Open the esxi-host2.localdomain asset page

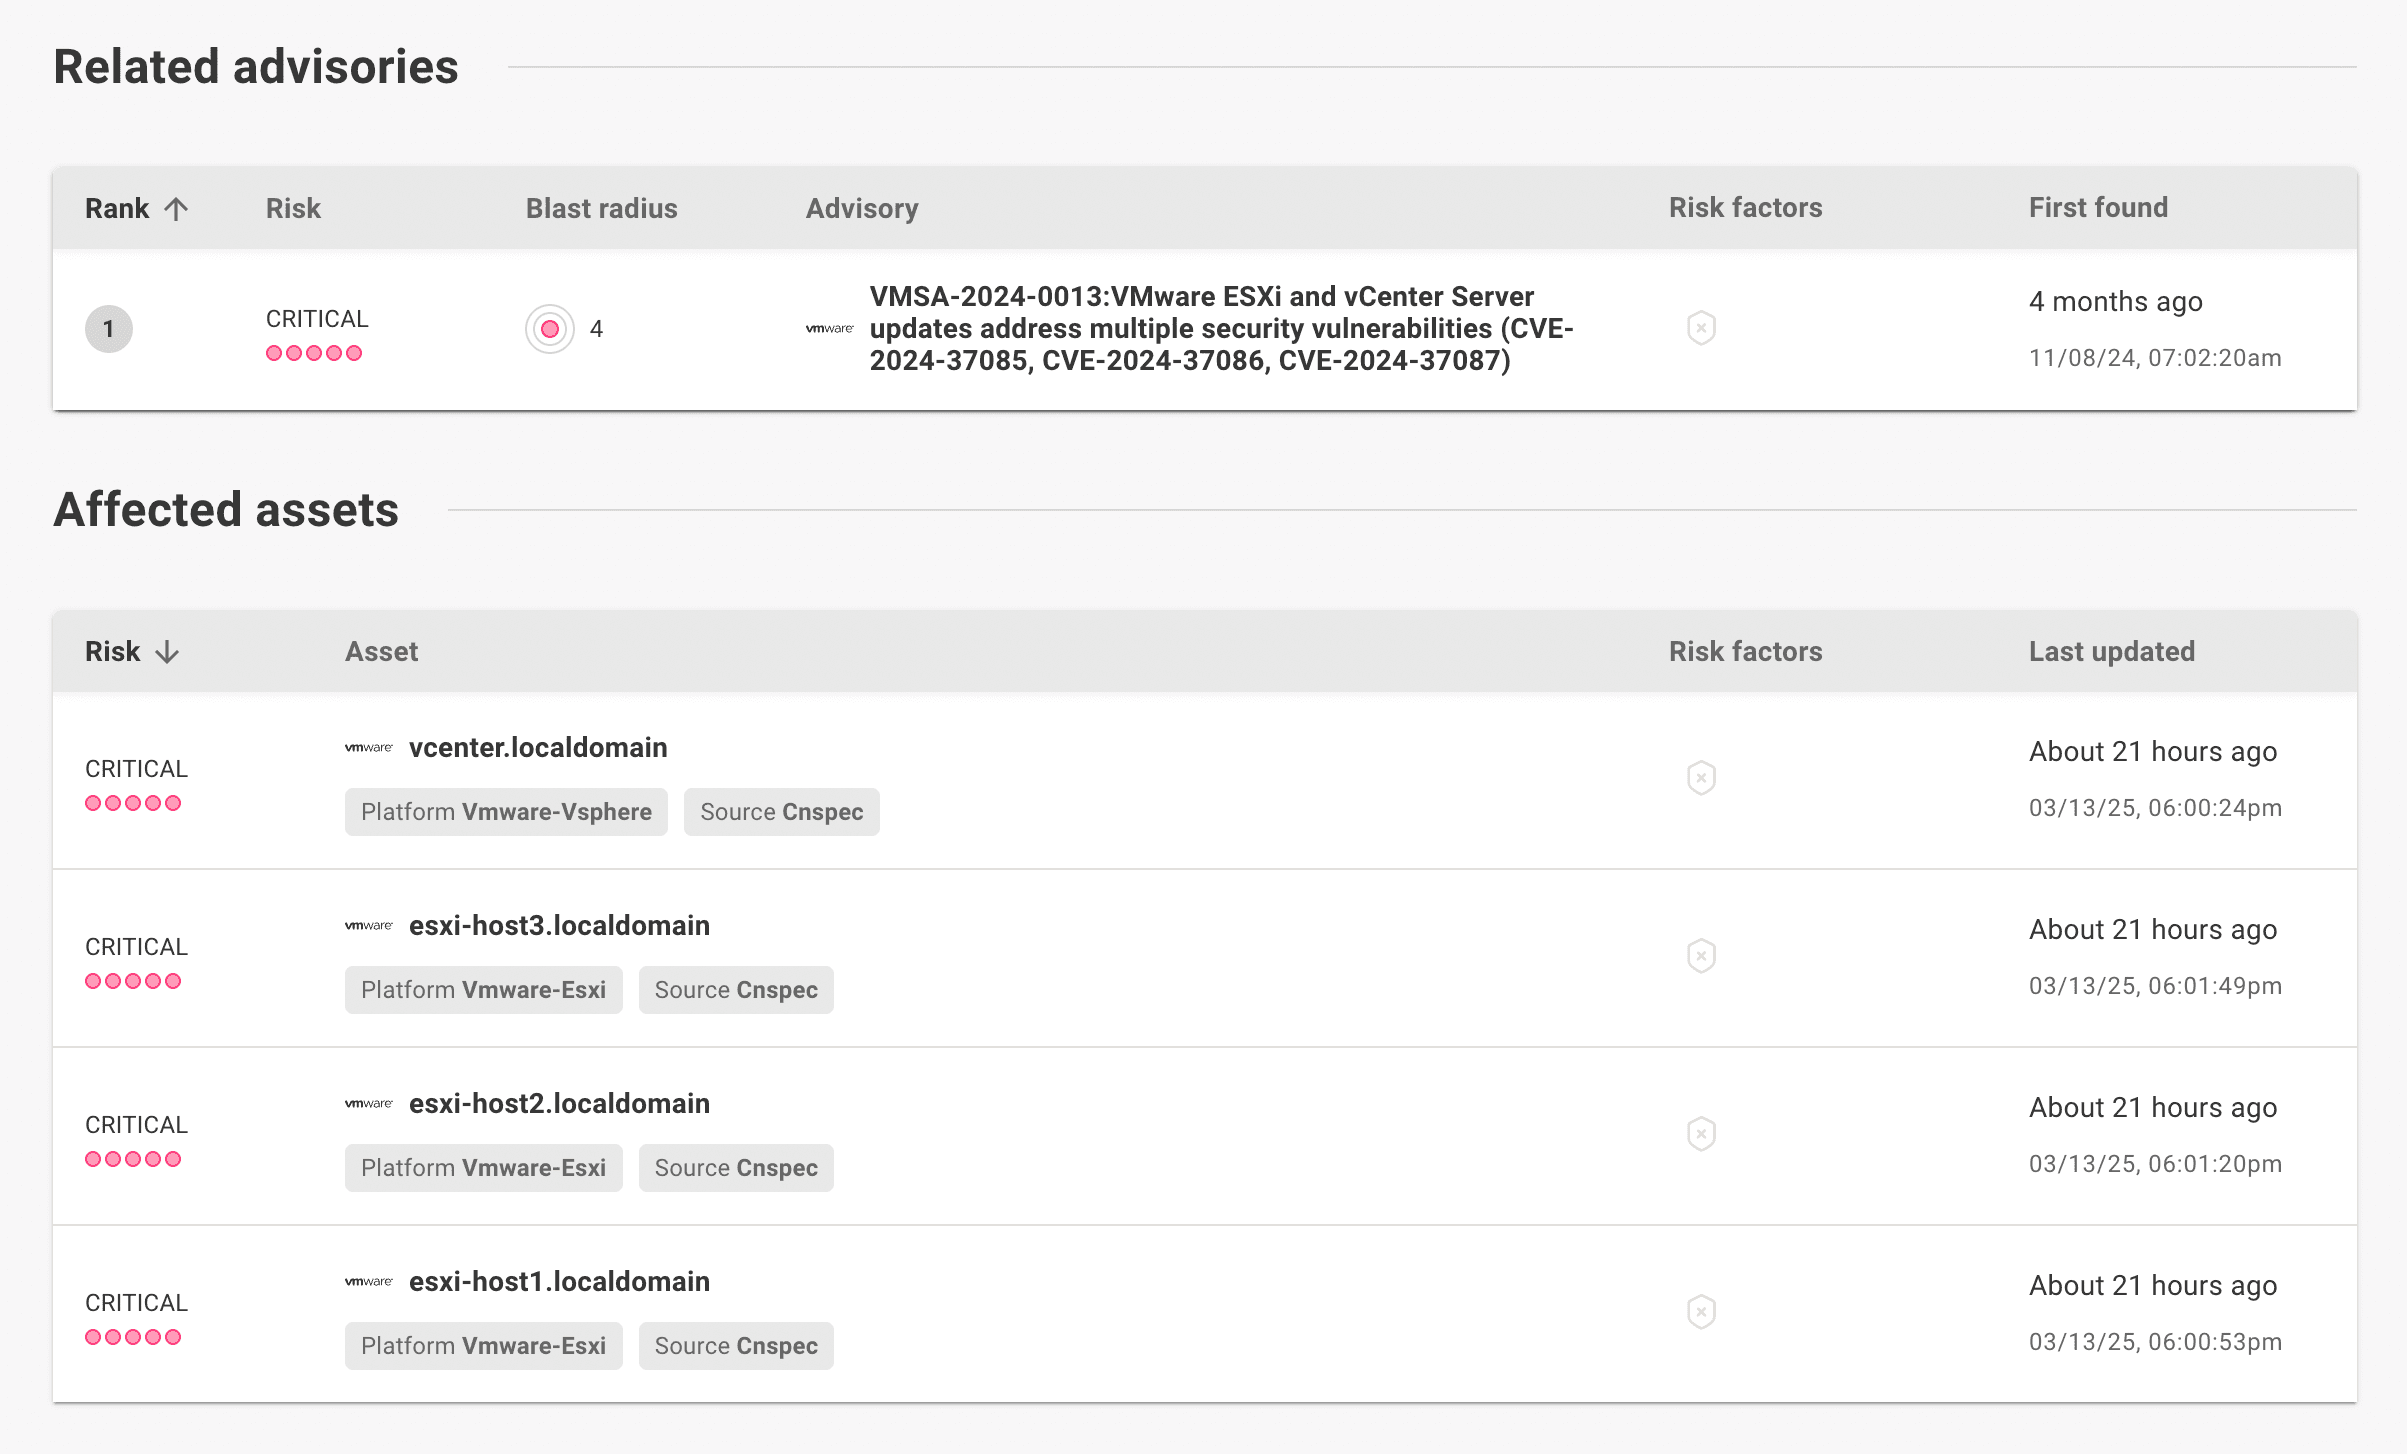[559, 1103]
